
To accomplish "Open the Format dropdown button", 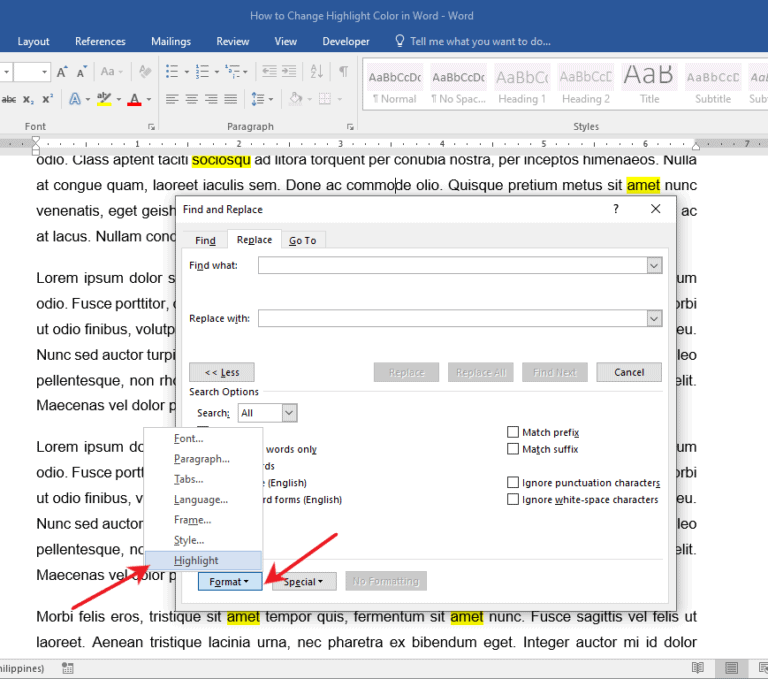I will coord(230,582).
